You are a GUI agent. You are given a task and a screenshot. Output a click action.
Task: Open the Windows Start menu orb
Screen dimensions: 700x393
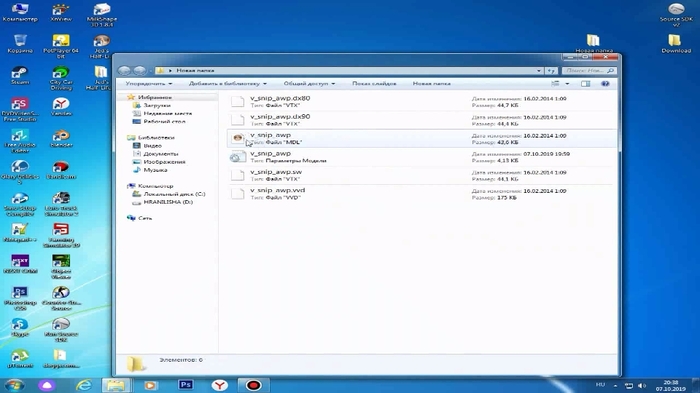(x=14, y=385)
